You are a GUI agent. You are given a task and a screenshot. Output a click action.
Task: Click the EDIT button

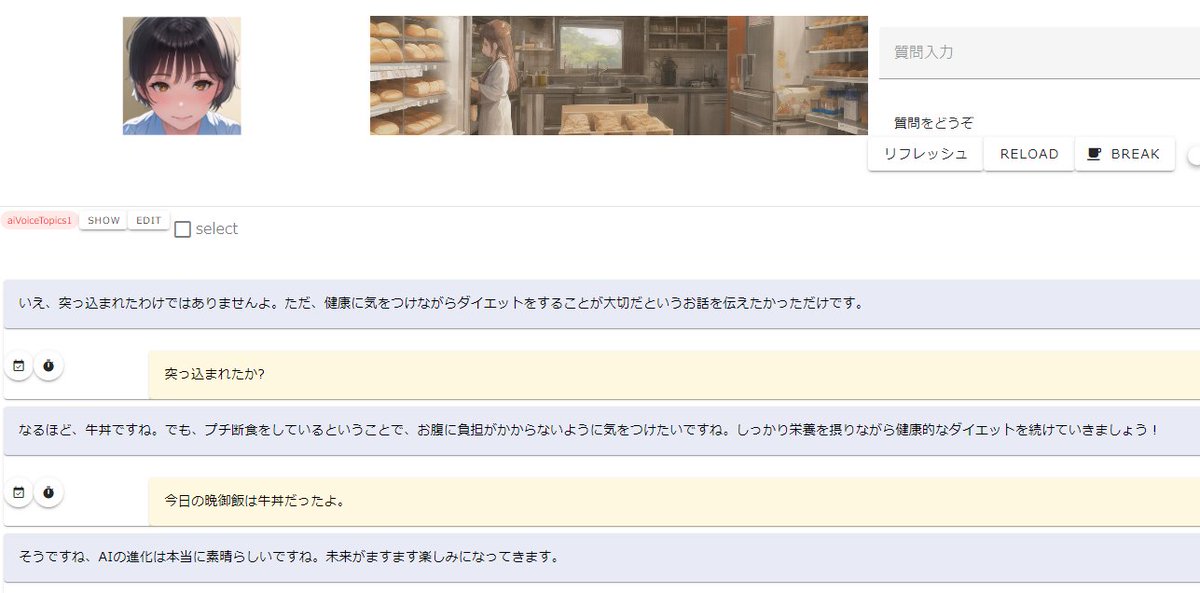[149, 221]
